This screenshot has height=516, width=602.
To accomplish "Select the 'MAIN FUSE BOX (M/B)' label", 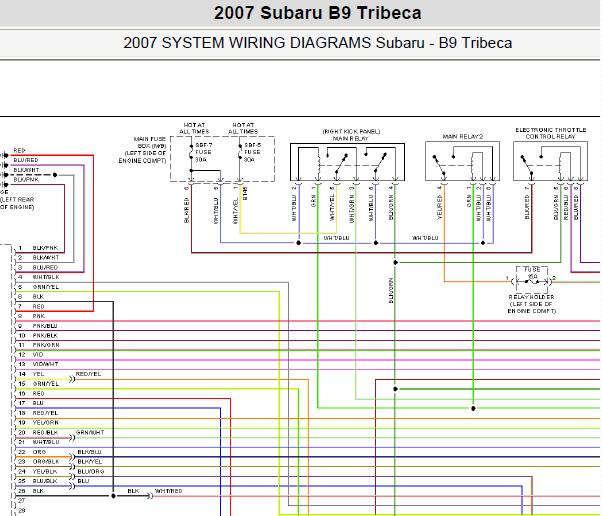I will pos(142,150).
